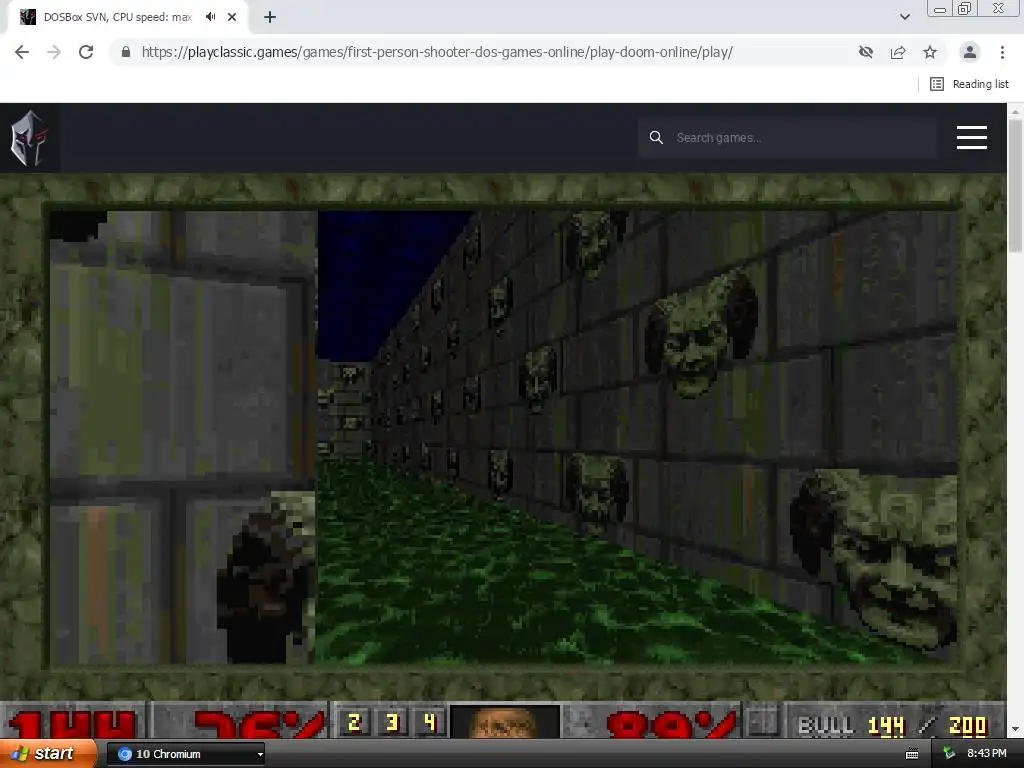1024x768 pixels.
Task: Click the 10 Chromium taskbar group
Action: [x=185, y=754]
